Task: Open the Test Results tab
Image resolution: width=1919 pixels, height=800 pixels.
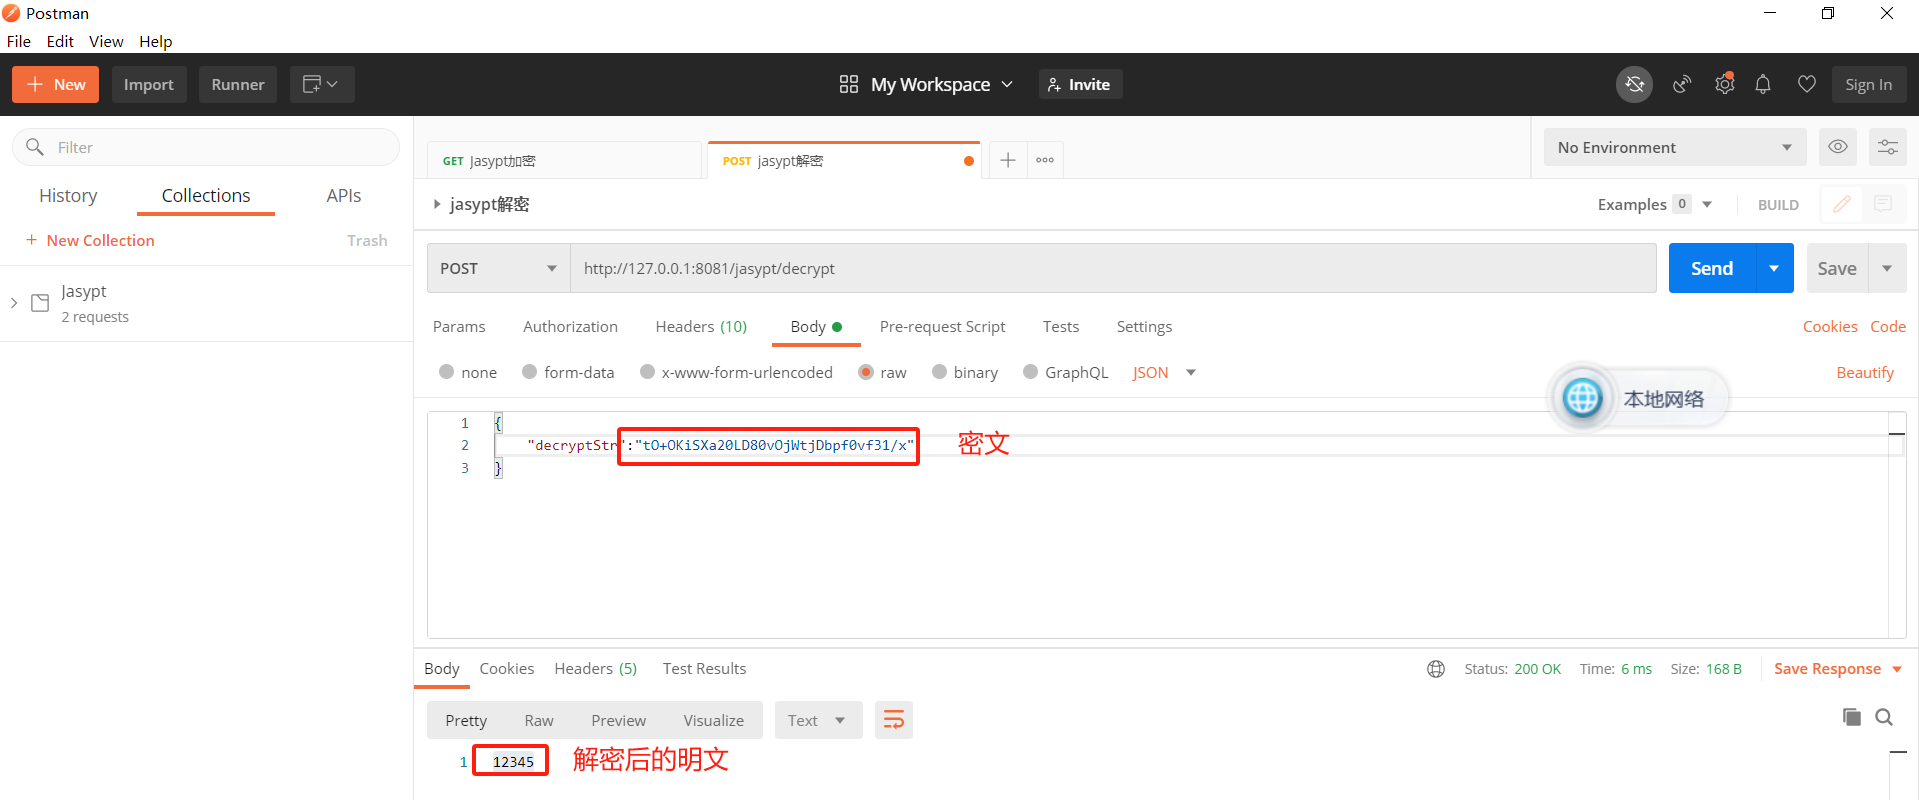Action: (x=704, y=669)
